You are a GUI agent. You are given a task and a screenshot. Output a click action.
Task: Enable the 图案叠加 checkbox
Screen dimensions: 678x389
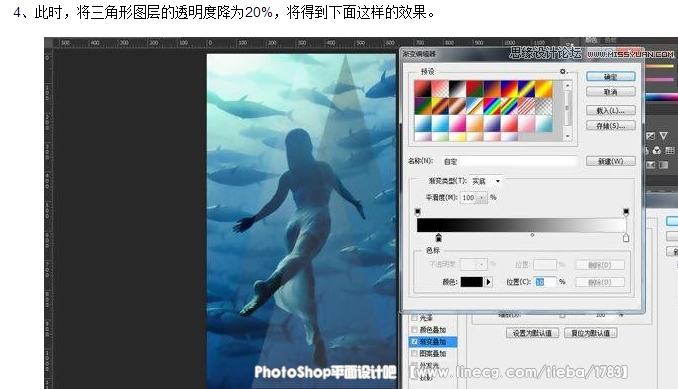pos(414,354)
